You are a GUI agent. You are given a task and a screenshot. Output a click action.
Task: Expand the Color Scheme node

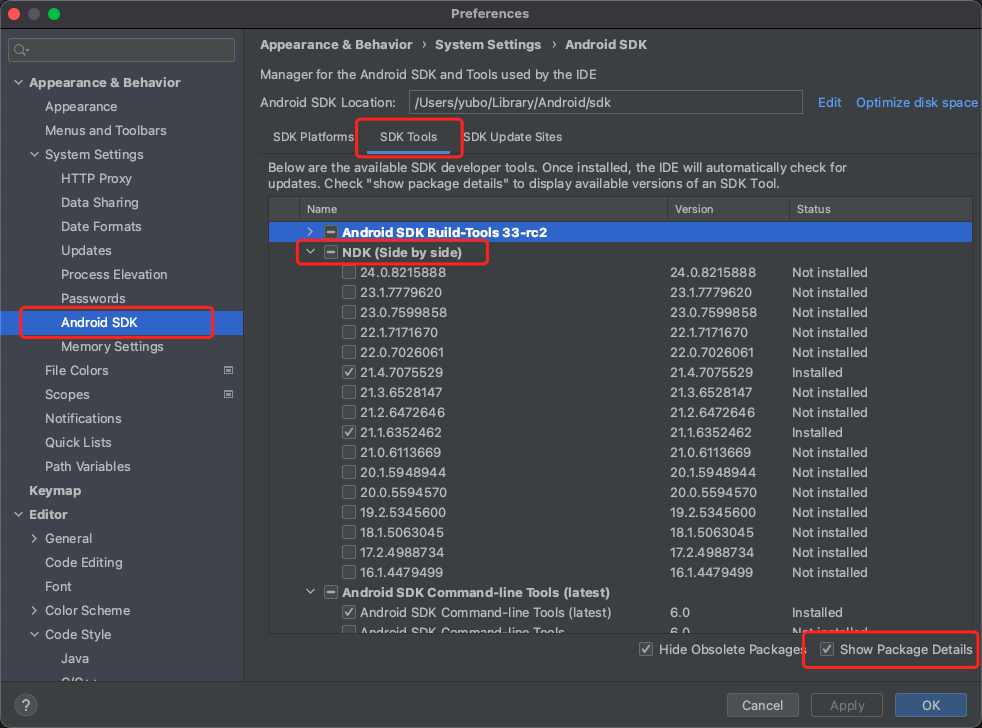pos(34,610)
